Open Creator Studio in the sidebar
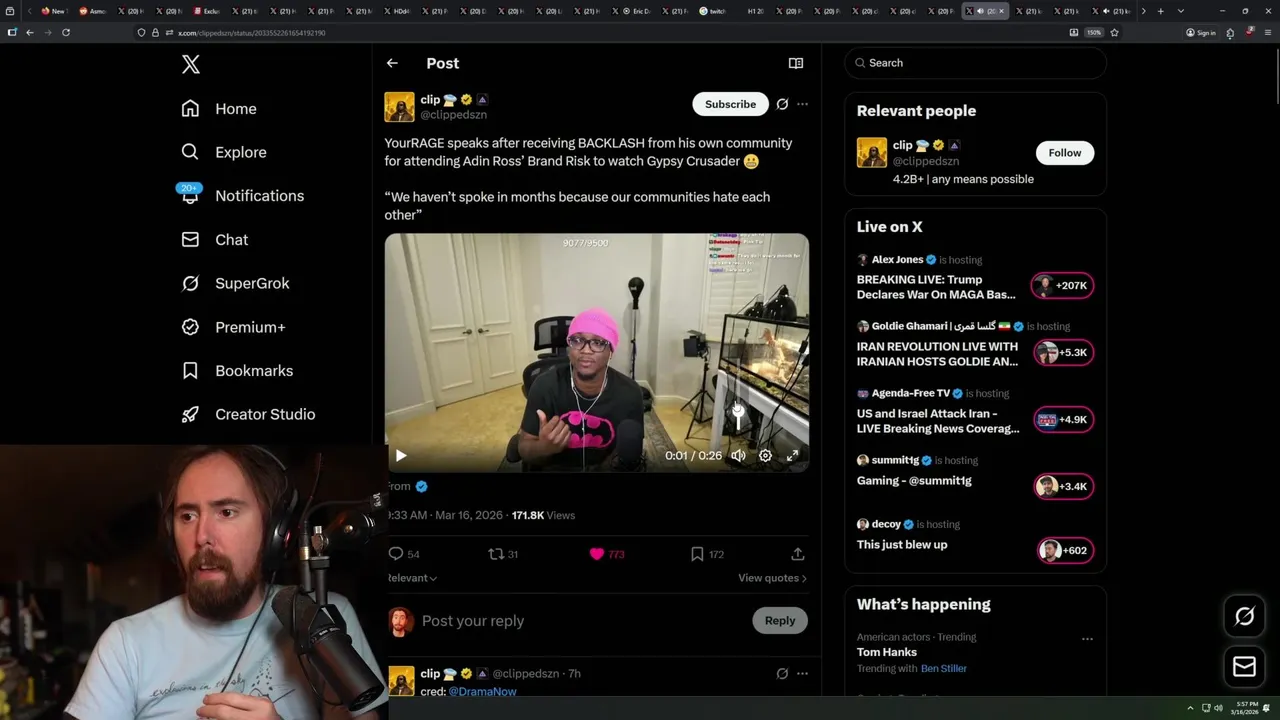 [x=247, y=414]
